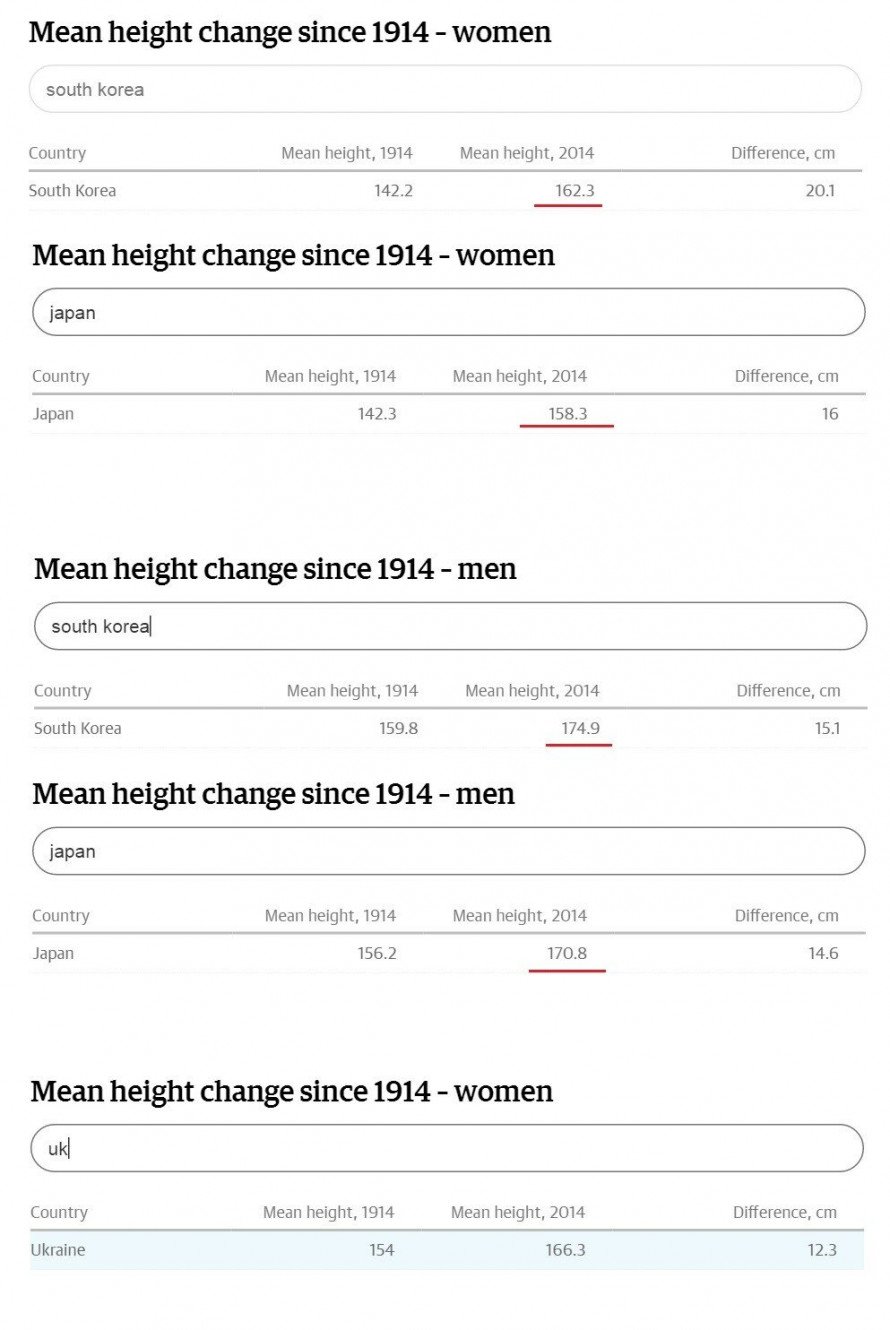Select the highlighted Ukraine result row
Screen dimensions: 890x1330
pyautogui.click(x=446, y=1250)
